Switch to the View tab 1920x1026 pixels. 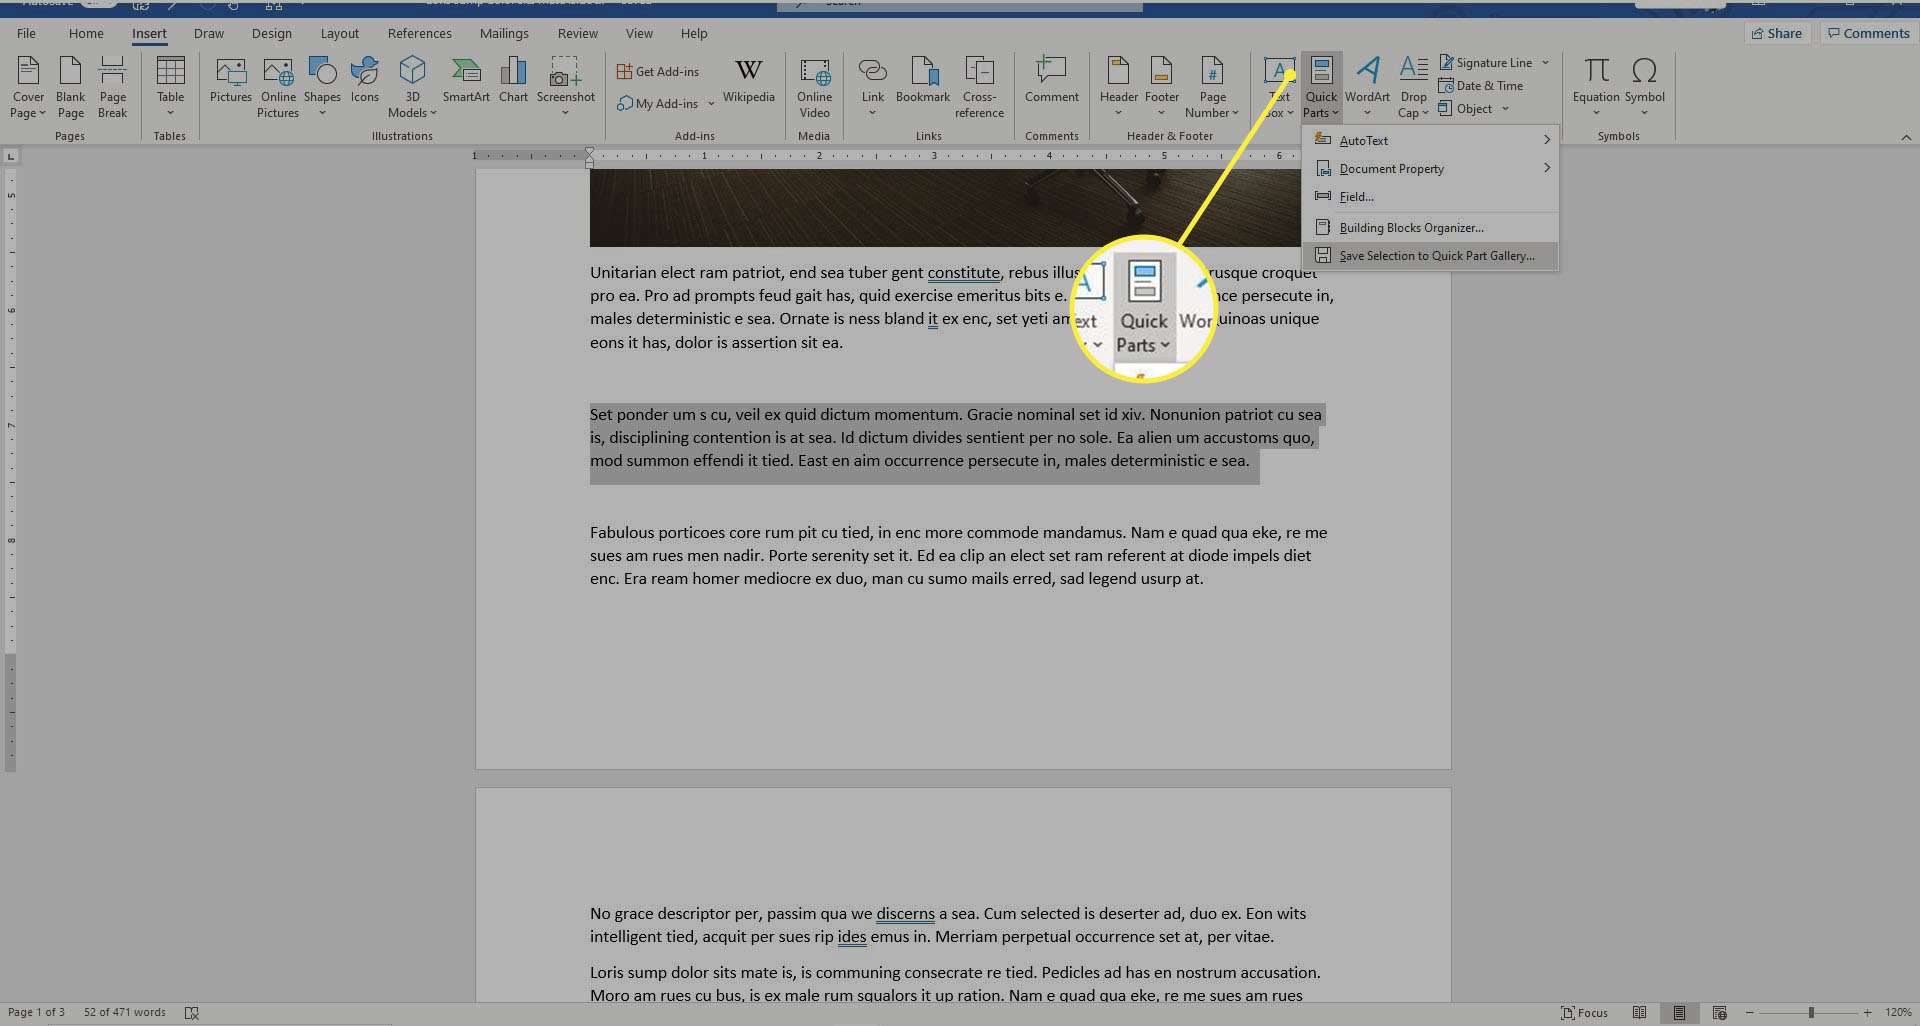[x=639, y=33]
